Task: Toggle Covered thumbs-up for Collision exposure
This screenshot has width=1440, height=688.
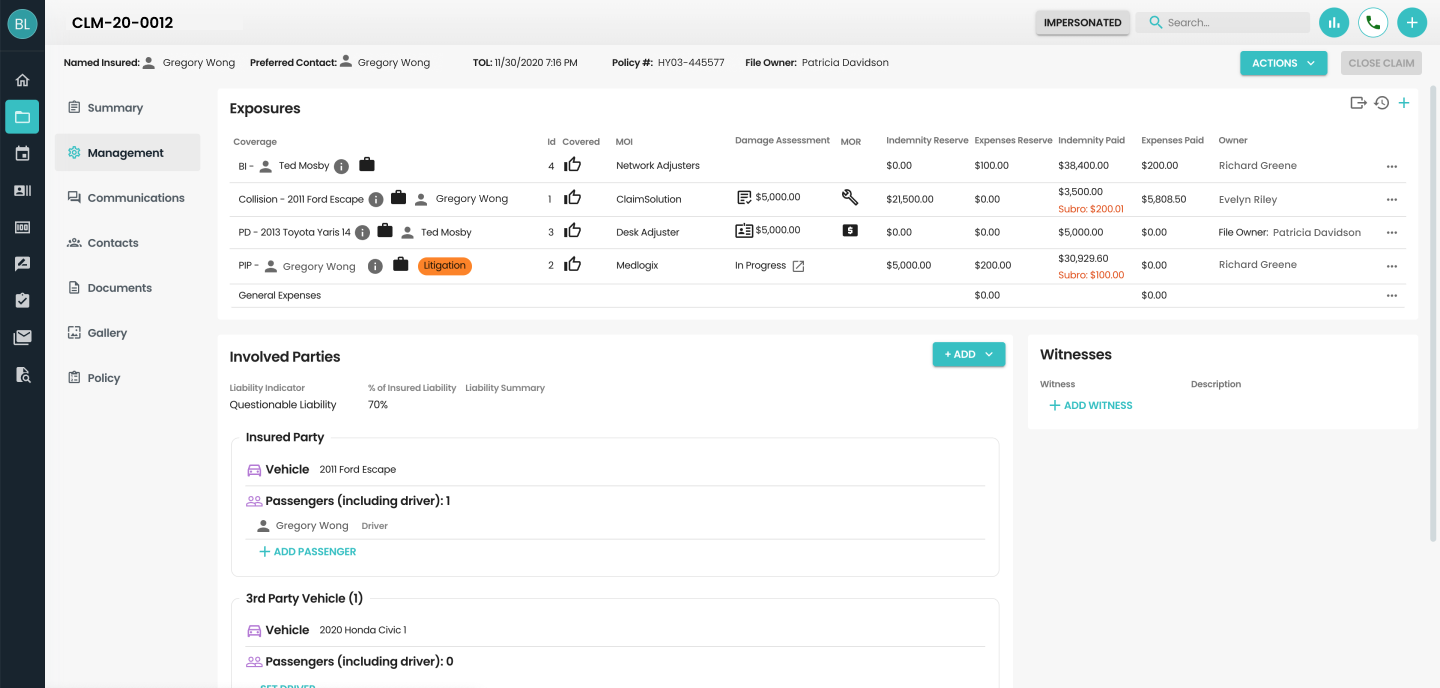Action: tap(572, 198)
